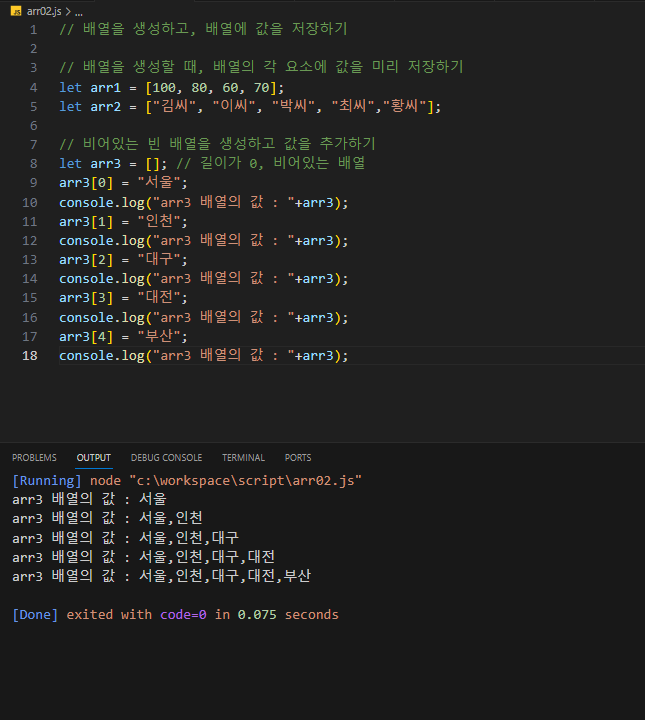Click line number 9 in the gutter
This screenshot has height=720, width=645.
[34, 183]
